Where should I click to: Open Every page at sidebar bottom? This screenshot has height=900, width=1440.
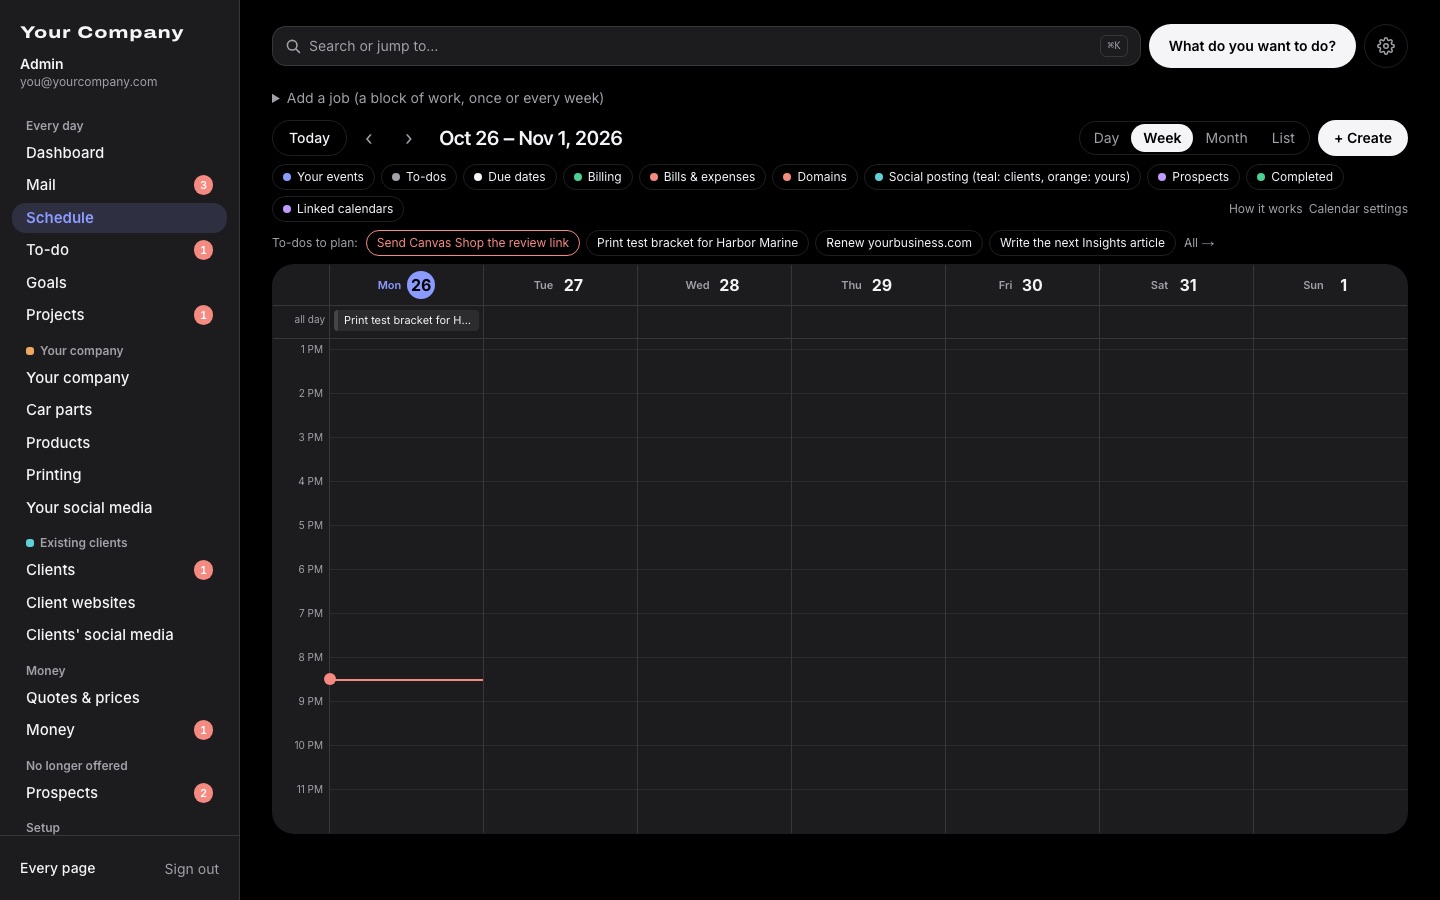click(58, 868)
